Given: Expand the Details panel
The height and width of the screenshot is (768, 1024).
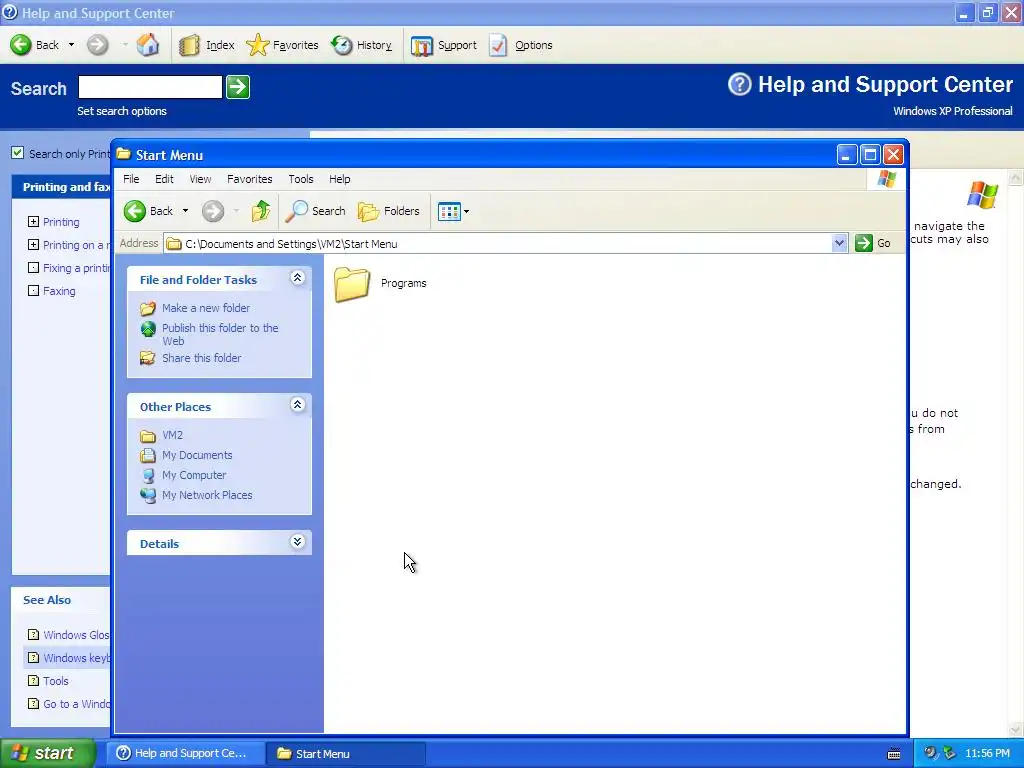Looking at the screenshot, I should 297,542.
